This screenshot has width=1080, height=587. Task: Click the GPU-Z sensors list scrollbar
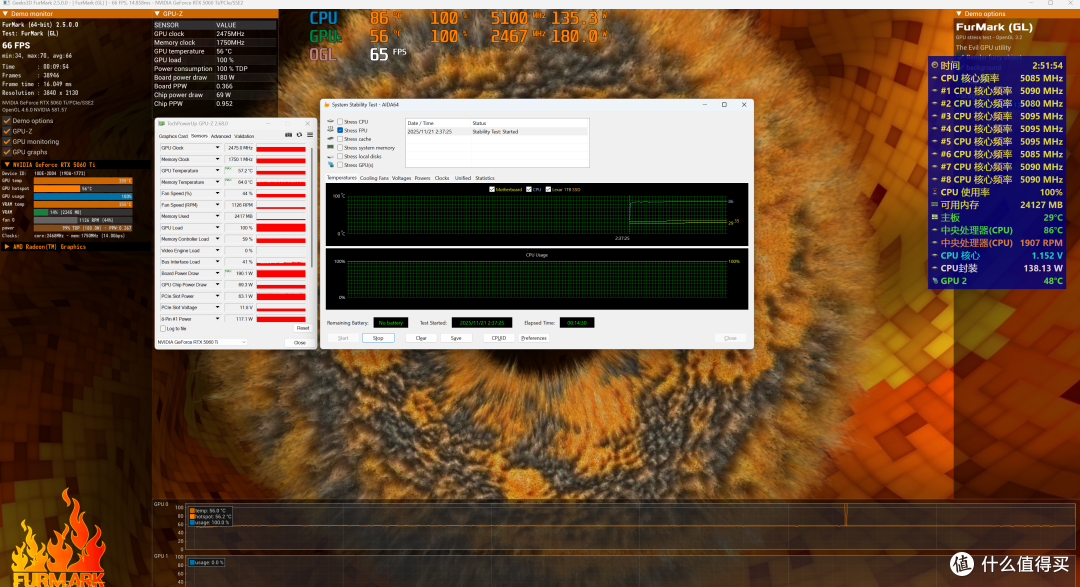tap(313, 207)
